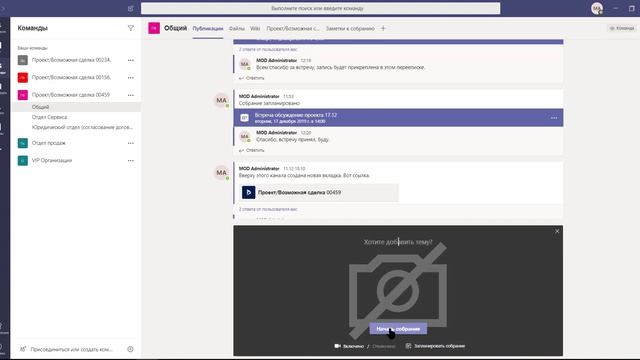Viewport: 640px width, 360px height.
Task: Click Ответить under the Спасибо, встречу принял message
Action: click(x=251, y=150)
